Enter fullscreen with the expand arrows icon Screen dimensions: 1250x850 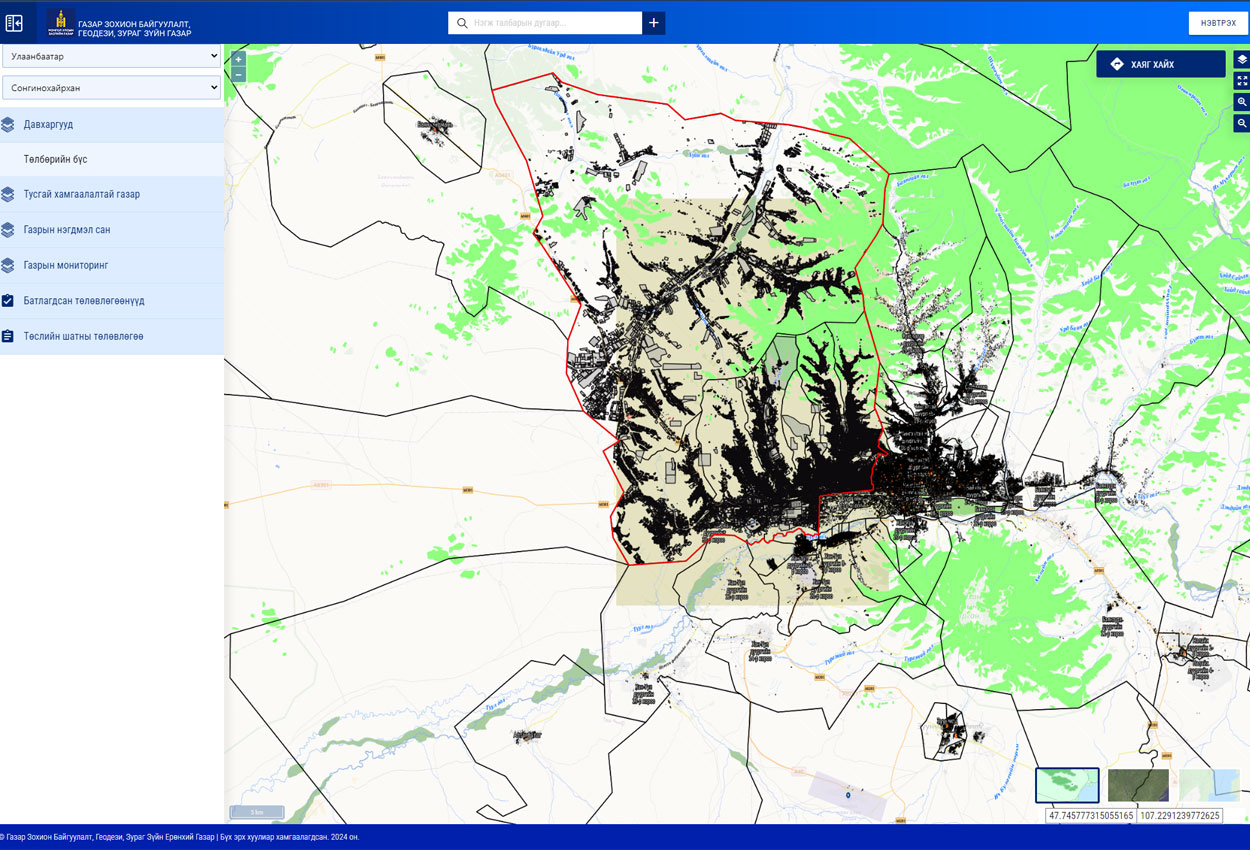click(x=1241, y=81)
